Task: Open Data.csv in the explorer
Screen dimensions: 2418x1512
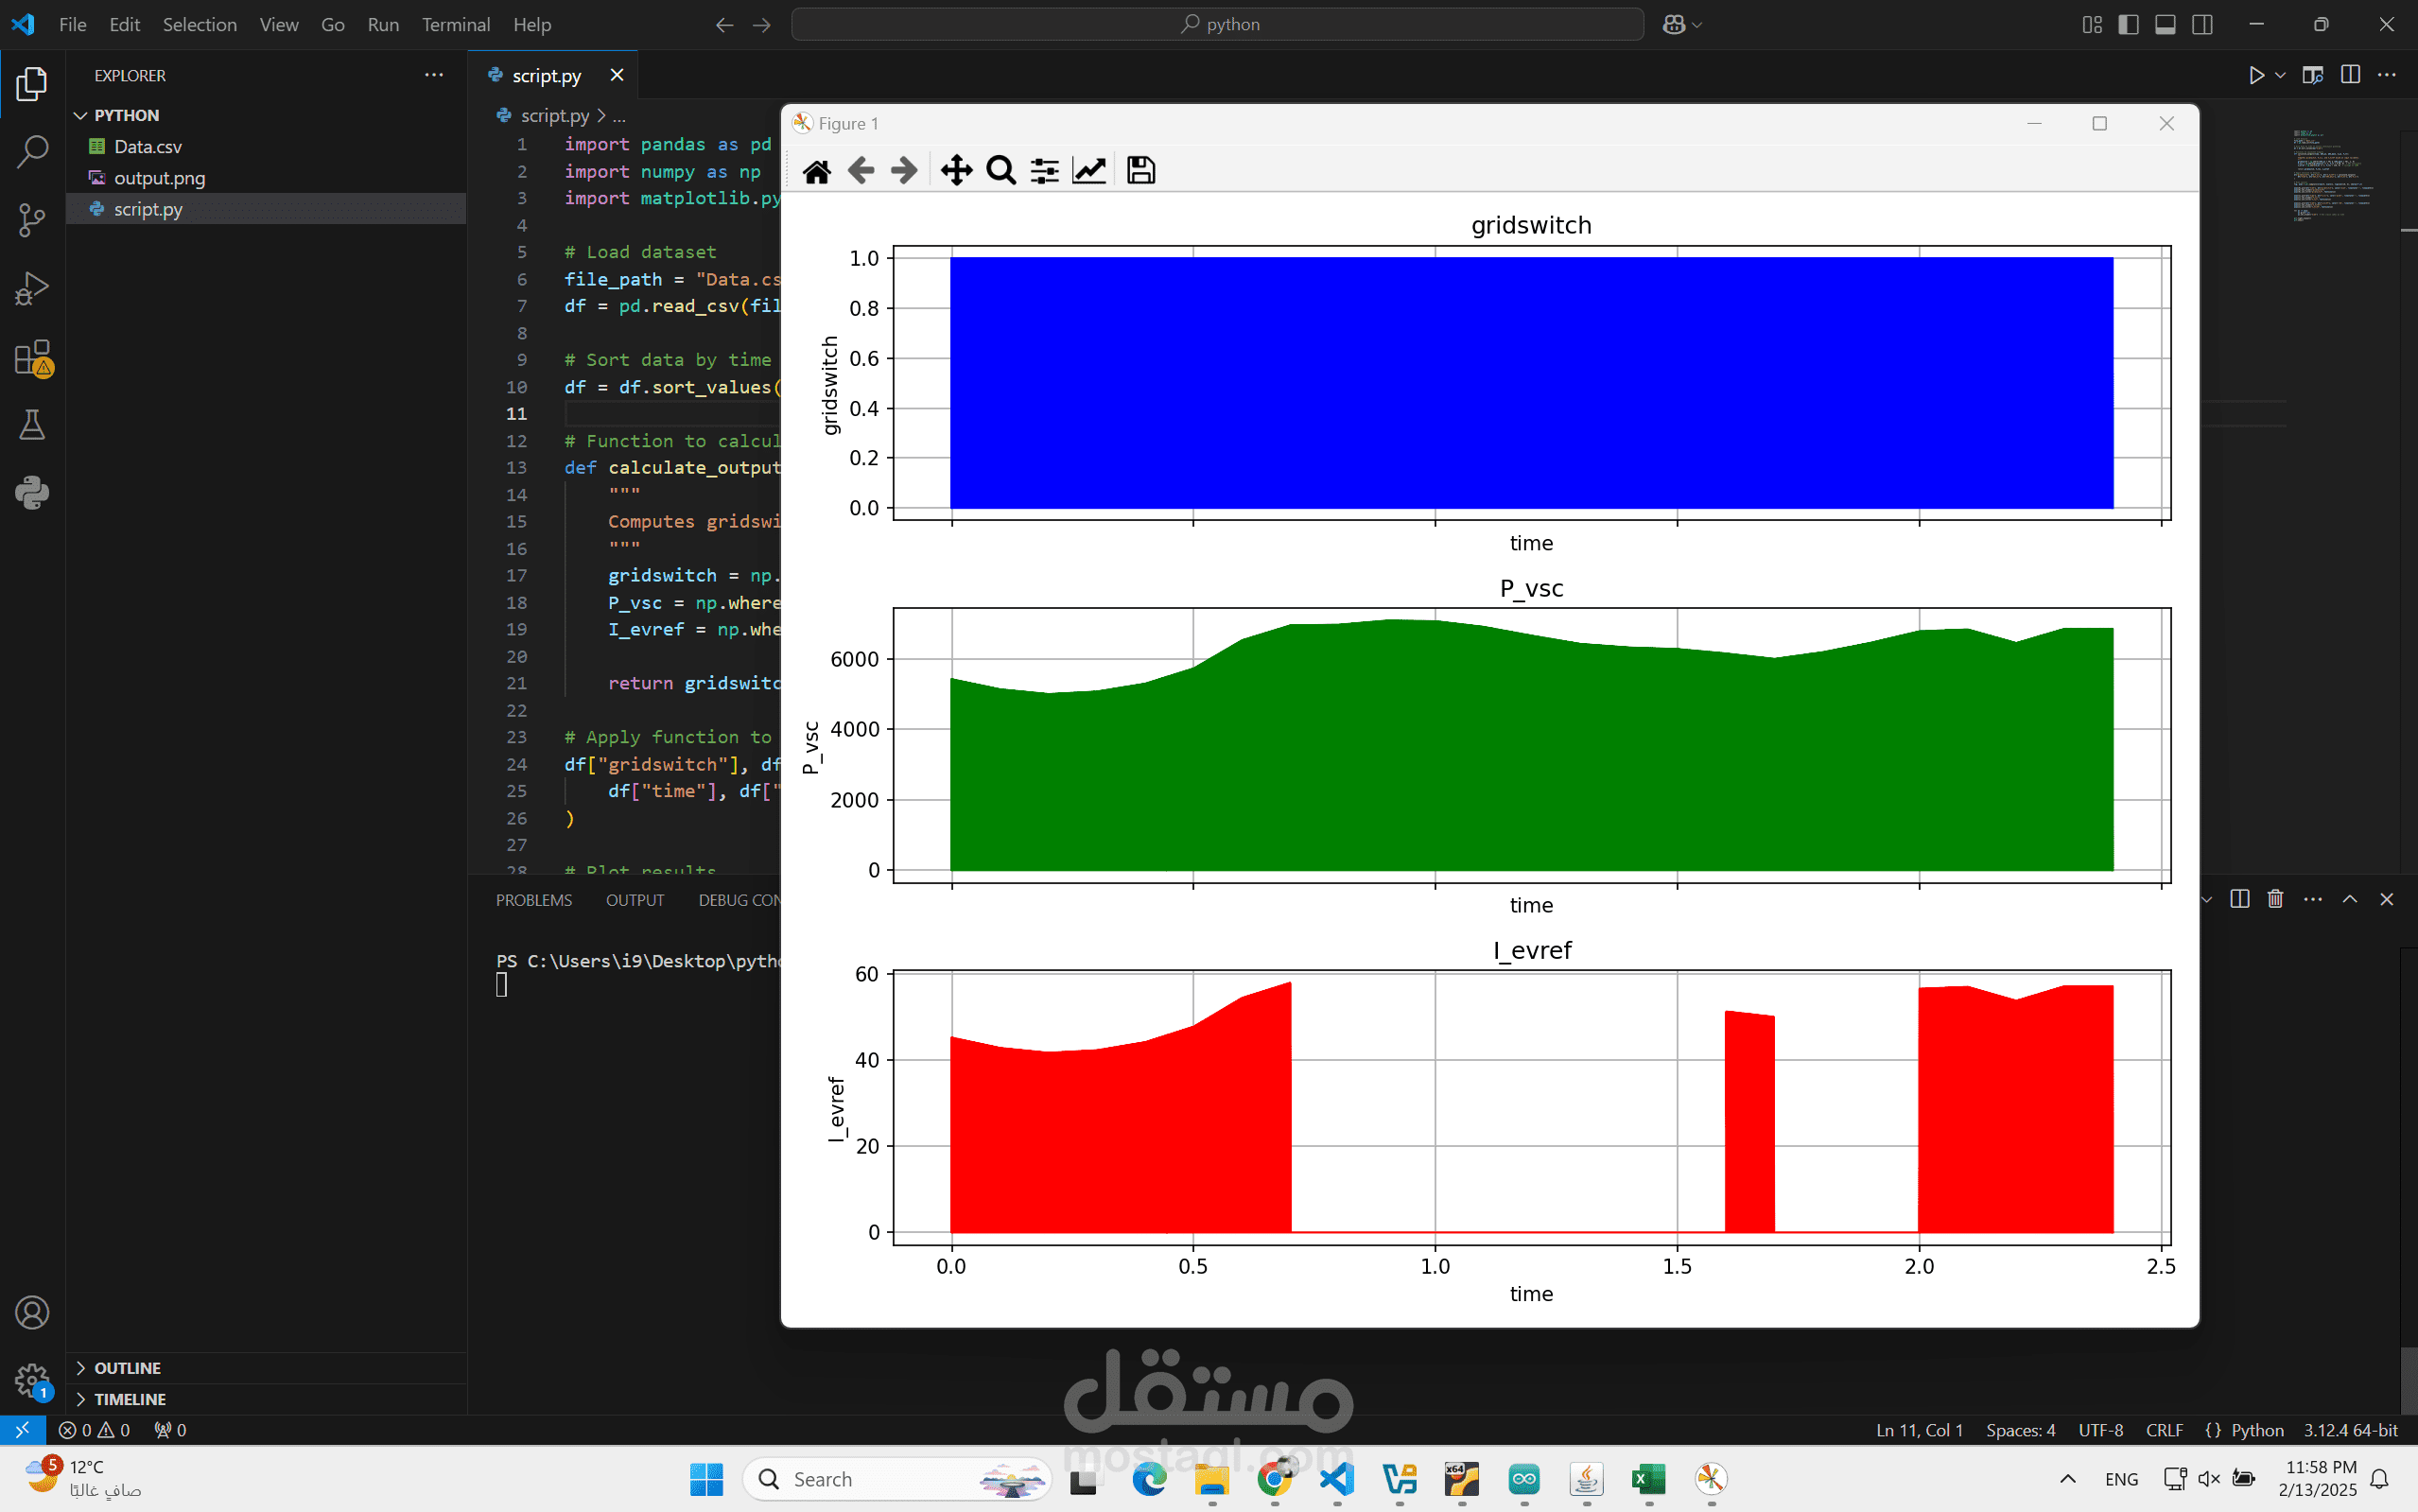Action: 147,147
